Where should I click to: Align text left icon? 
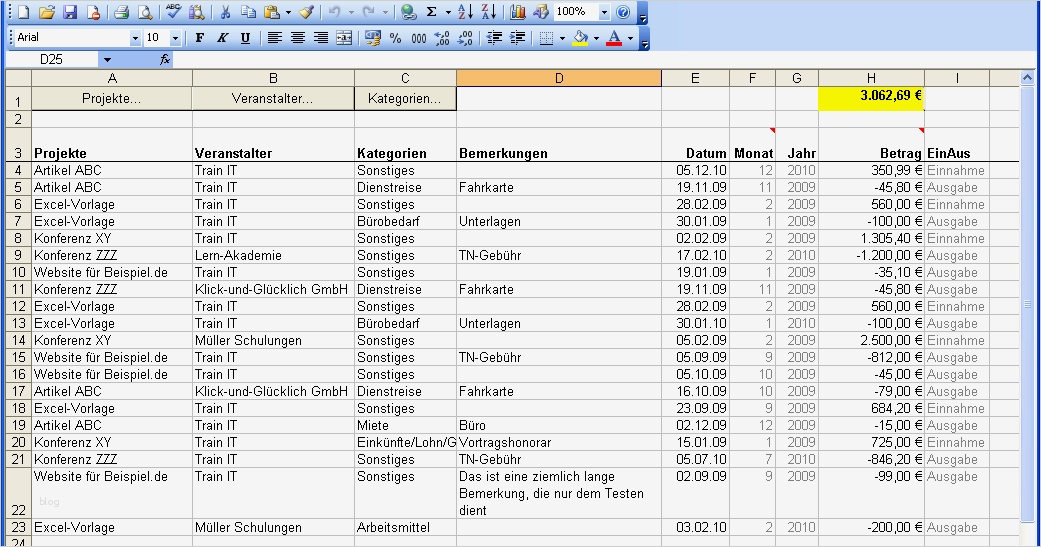[x=274, y=38]
